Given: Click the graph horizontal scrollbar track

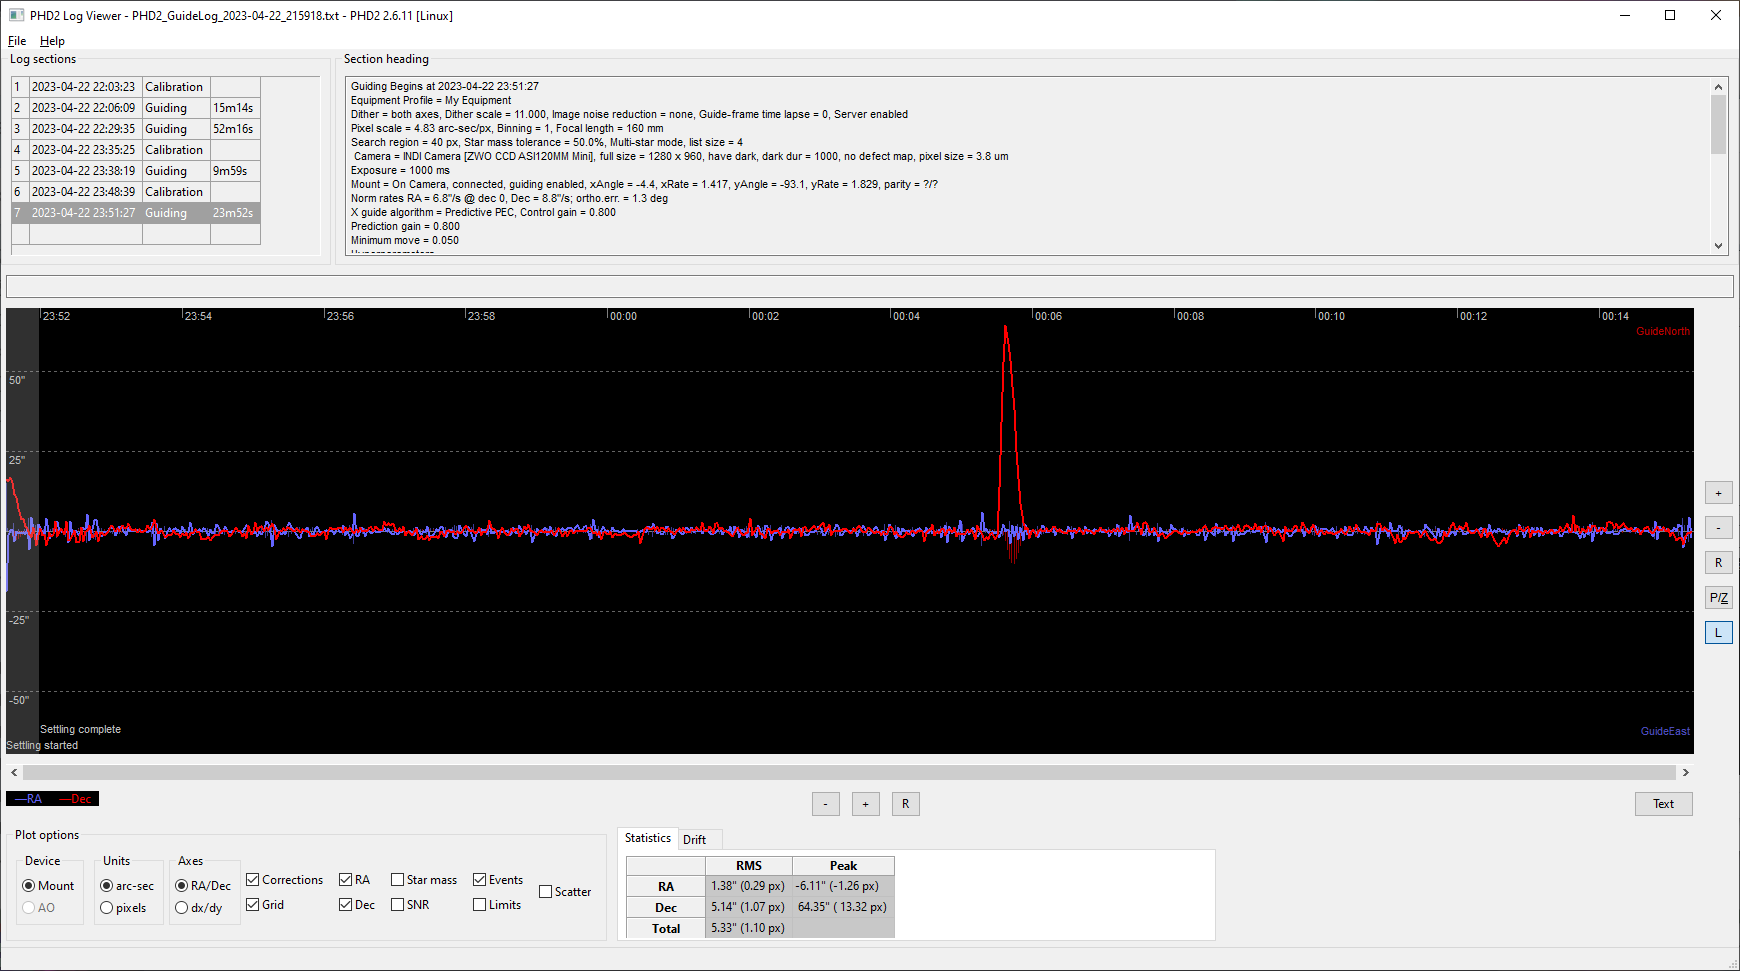Looking at the screenshot, I should point(849,773).
